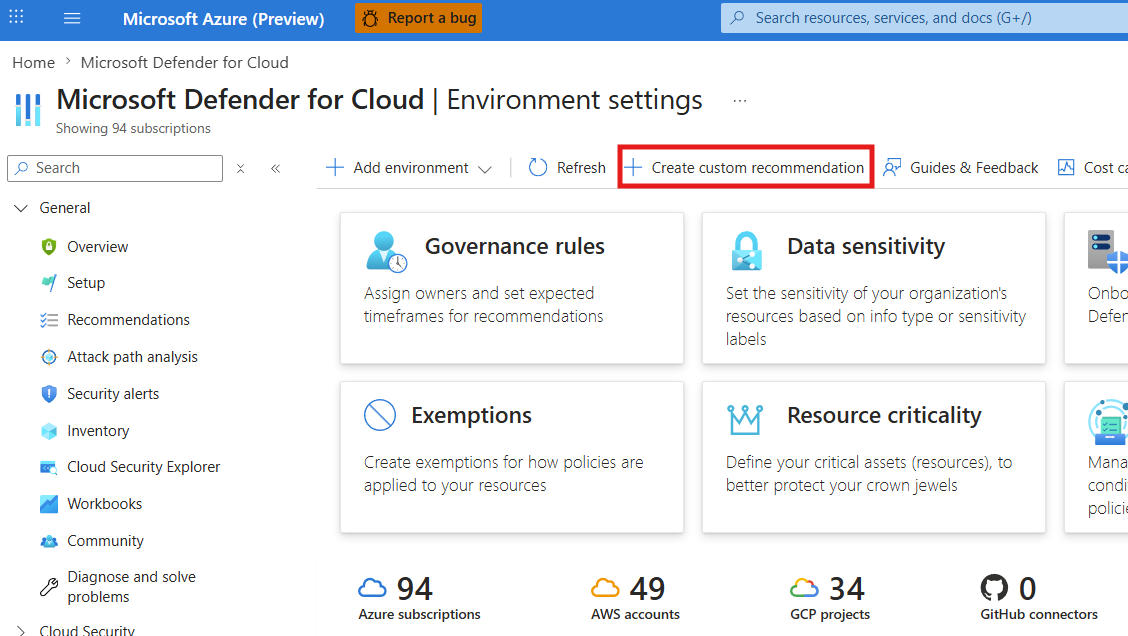Image resolution: width=1128 pixels, height=636 pixels.
Task: Open the portal hamburger menu
Action: [x=72, y=18]
